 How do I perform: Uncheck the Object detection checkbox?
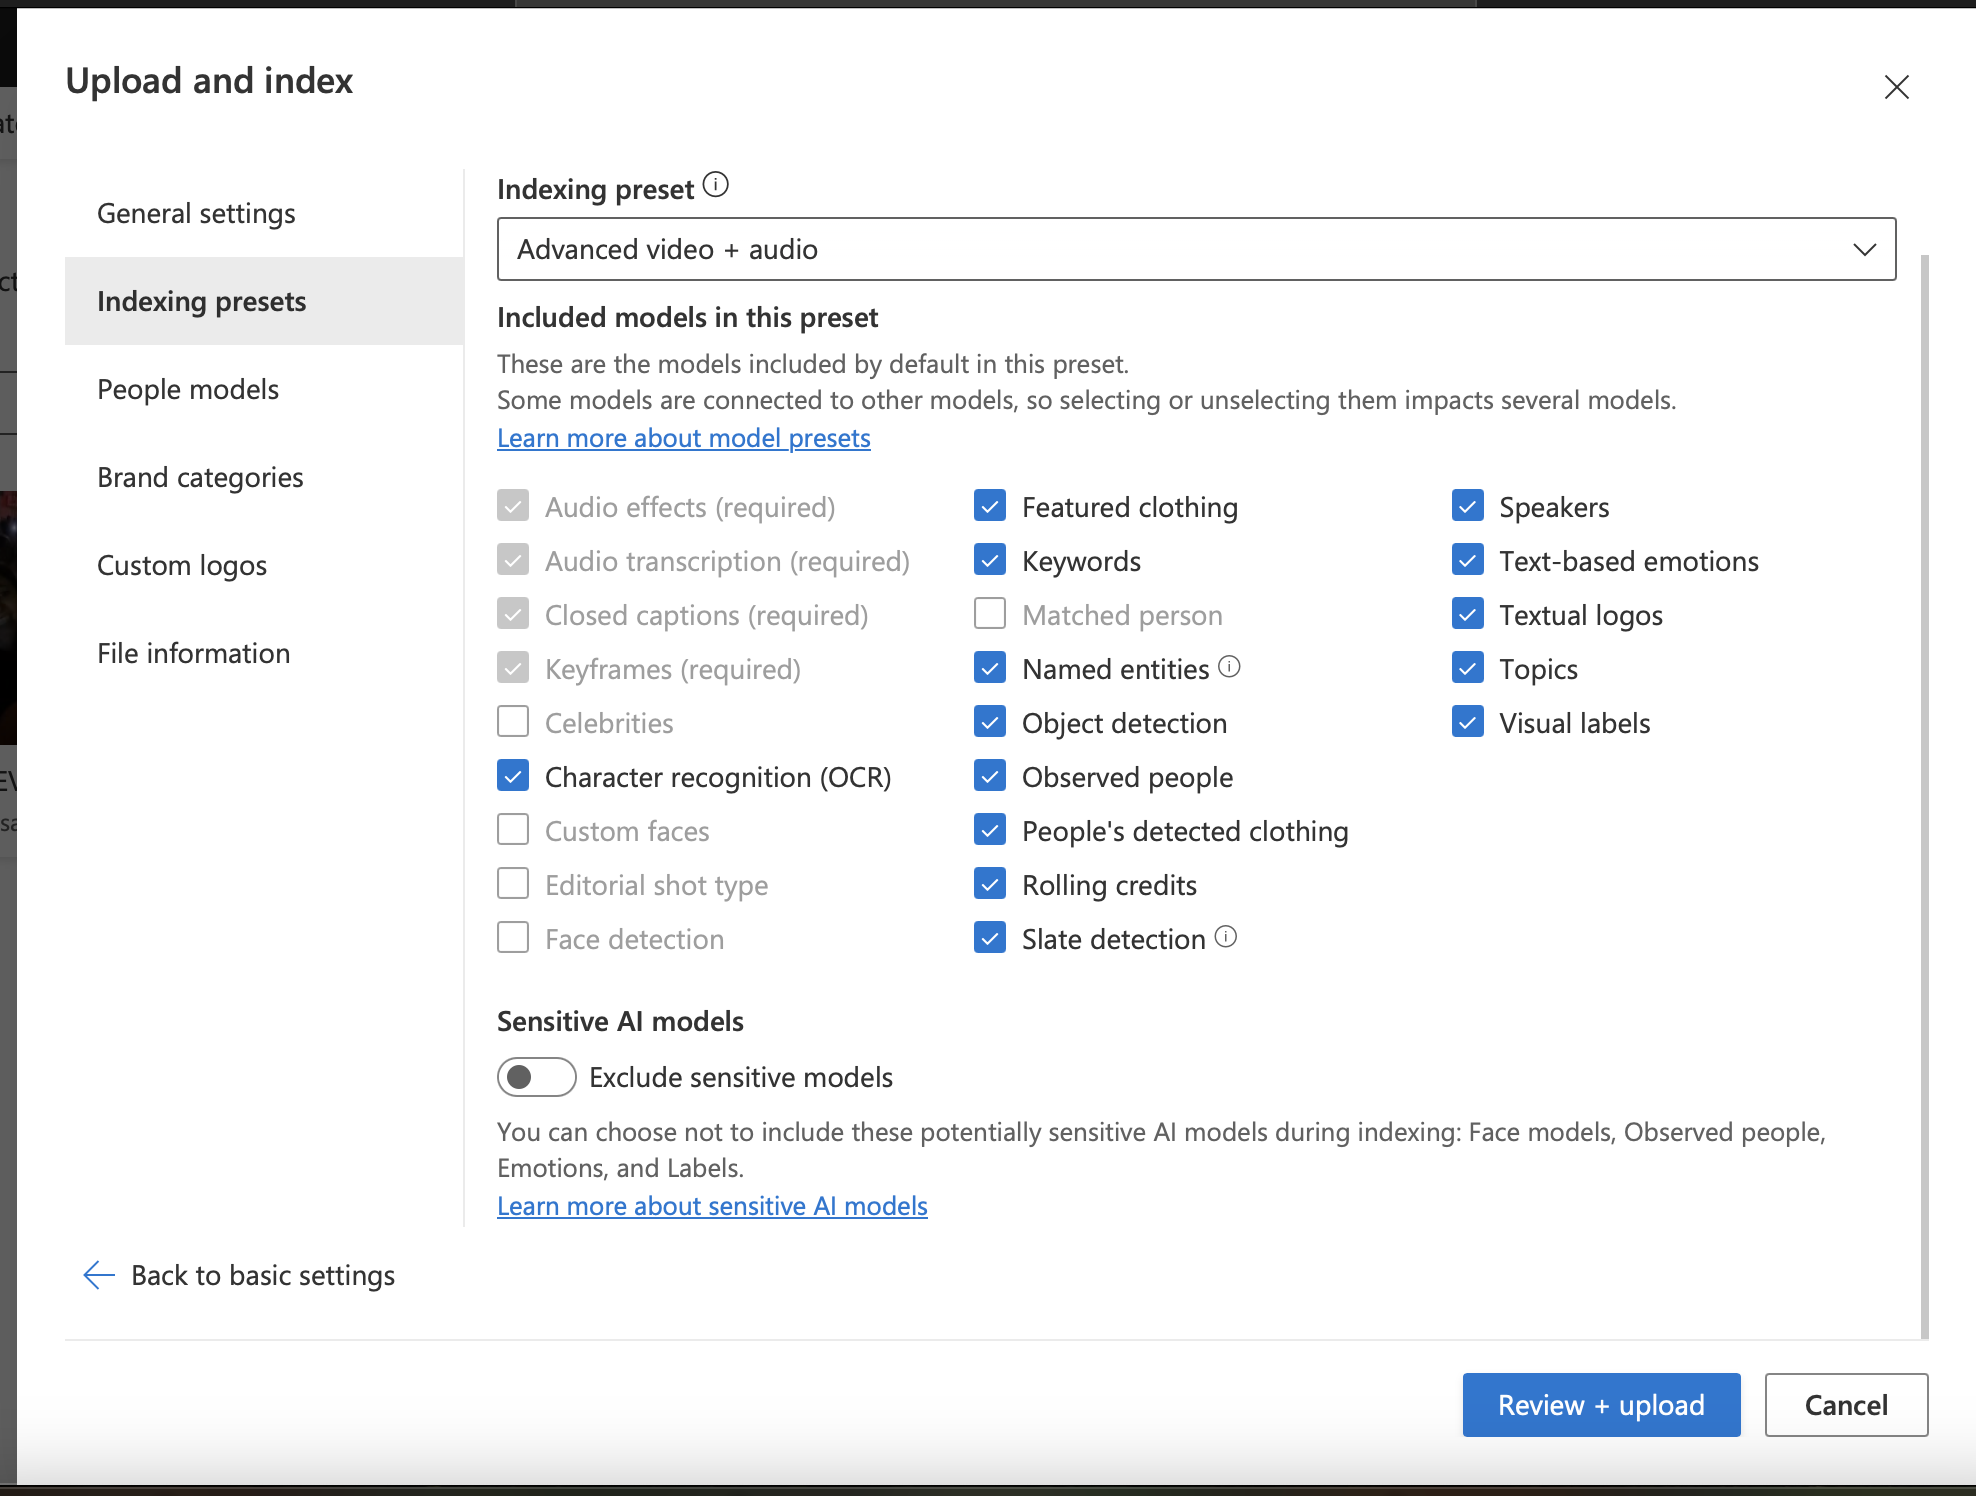990,722
